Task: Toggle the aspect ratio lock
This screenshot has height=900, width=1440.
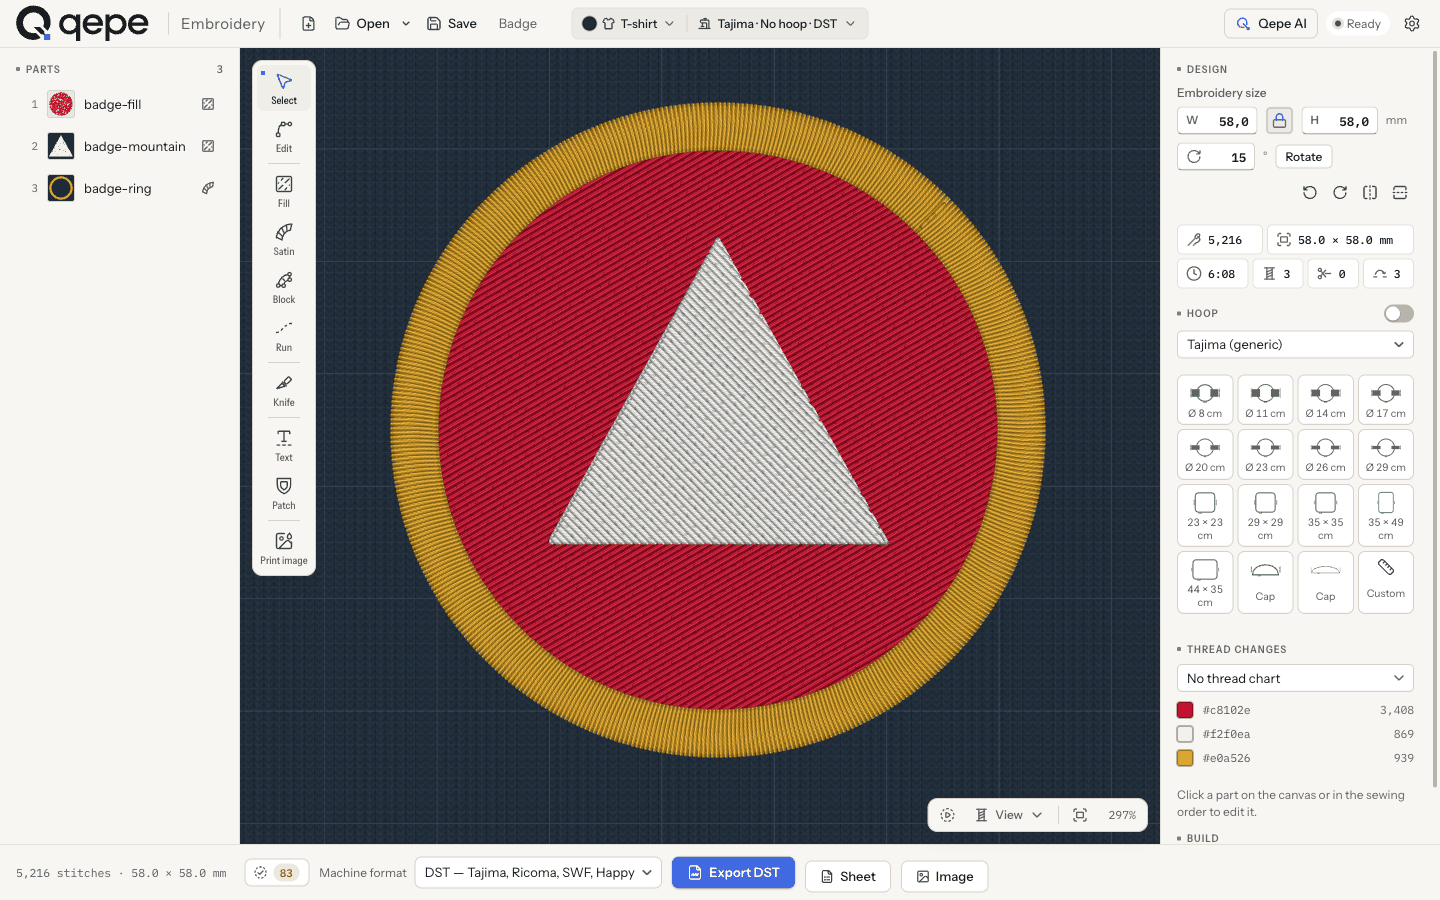Action: coord(1279,121)
